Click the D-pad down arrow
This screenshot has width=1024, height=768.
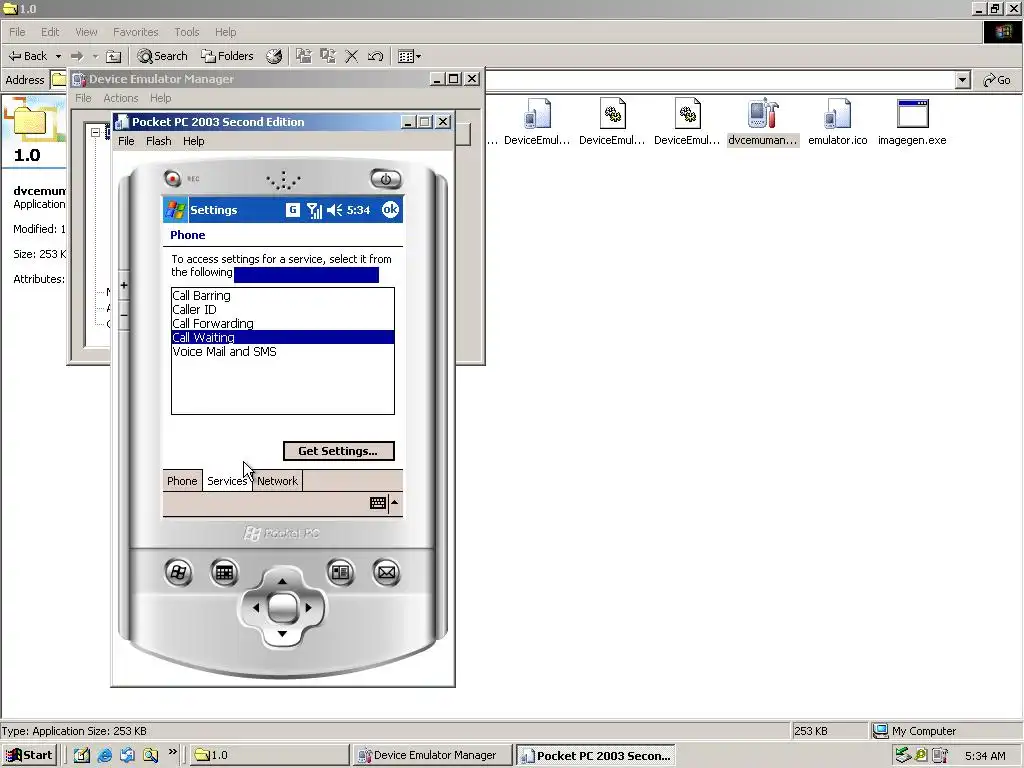click(282, 633)
